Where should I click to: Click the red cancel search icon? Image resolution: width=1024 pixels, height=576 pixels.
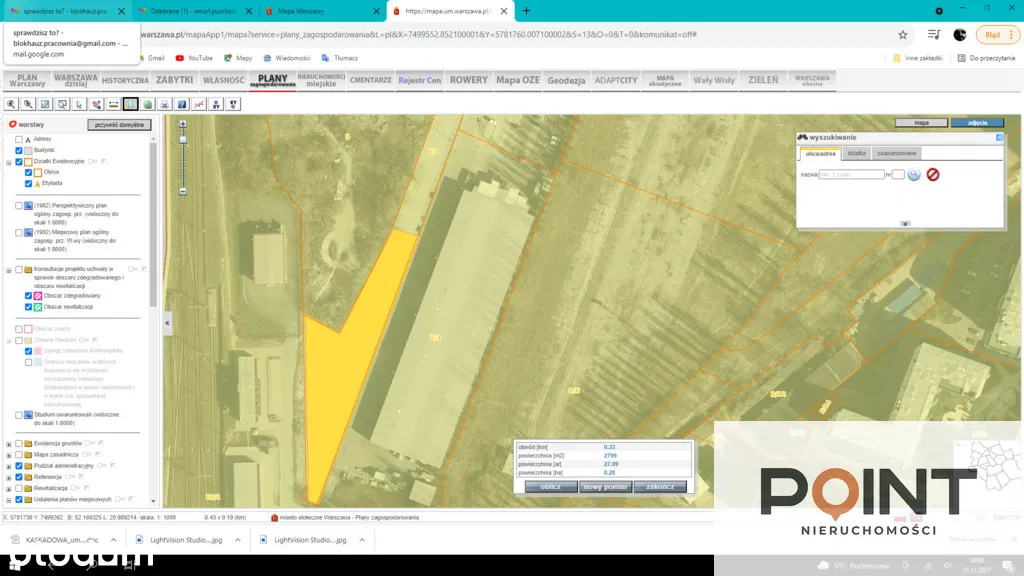click(x=932, y=174)
